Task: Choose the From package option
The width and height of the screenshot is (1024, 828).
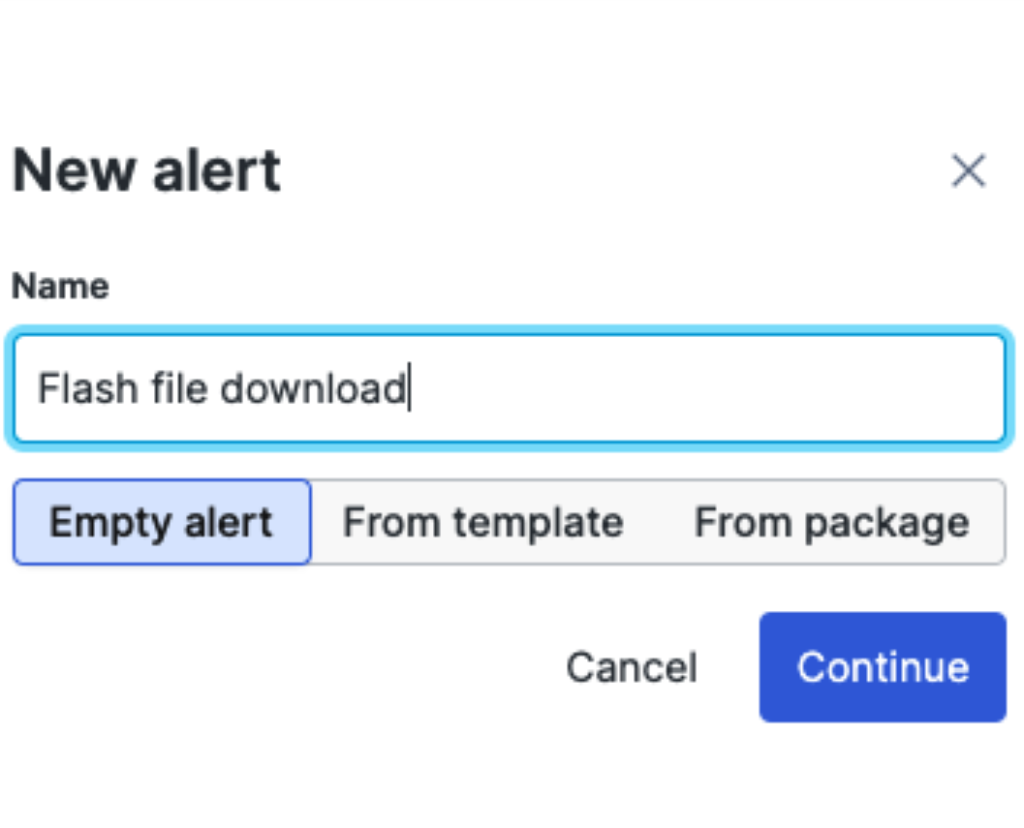Action: (831, 522)
